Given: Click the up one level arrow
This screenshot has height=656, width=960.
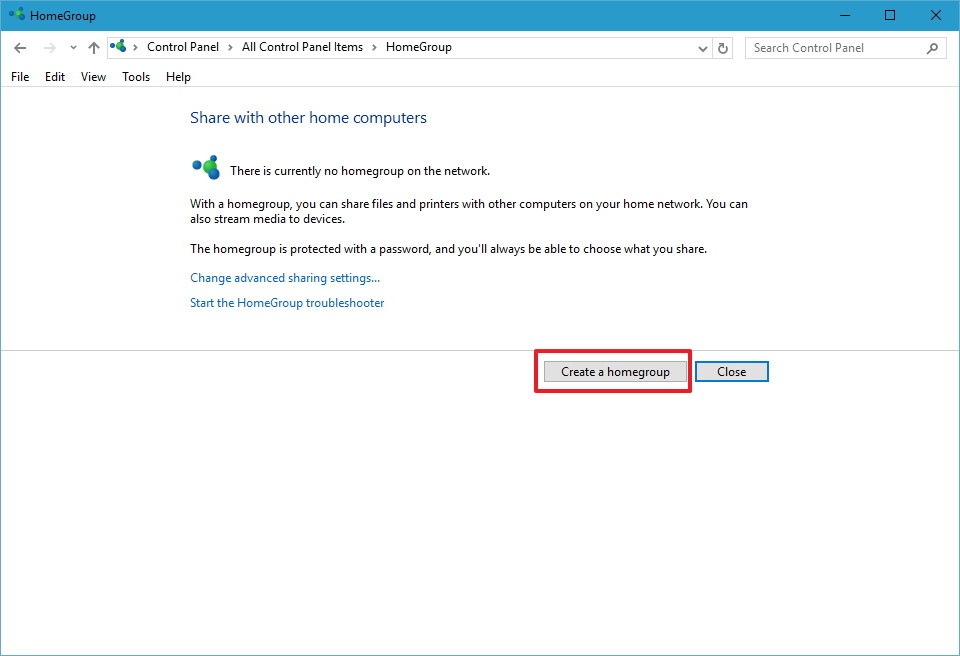Looking at the screenshot, I should pos(93,47).
